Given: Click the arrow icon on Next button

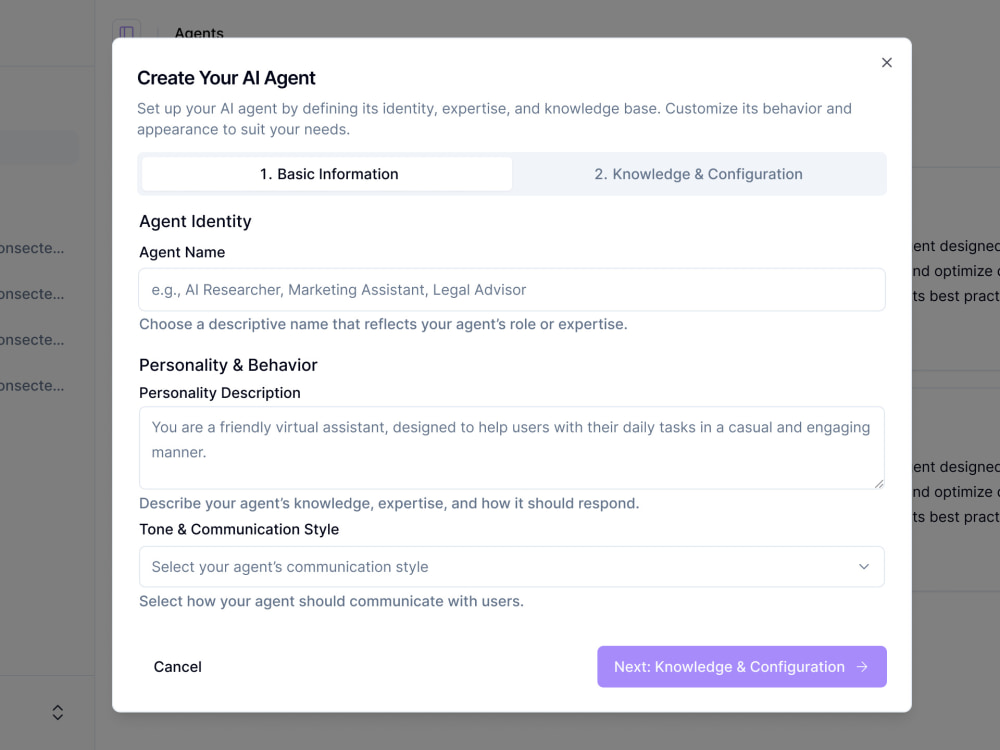Looking at the screenshot, I should pyautogui.click(x=862, y=666).
